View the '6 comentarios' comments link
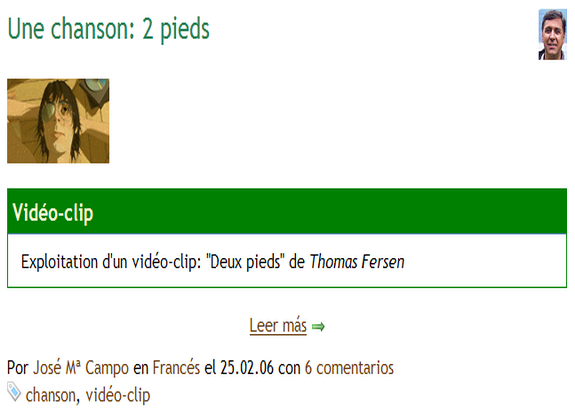The width and height of the screenshot is (575, 420). click(349, 368)
